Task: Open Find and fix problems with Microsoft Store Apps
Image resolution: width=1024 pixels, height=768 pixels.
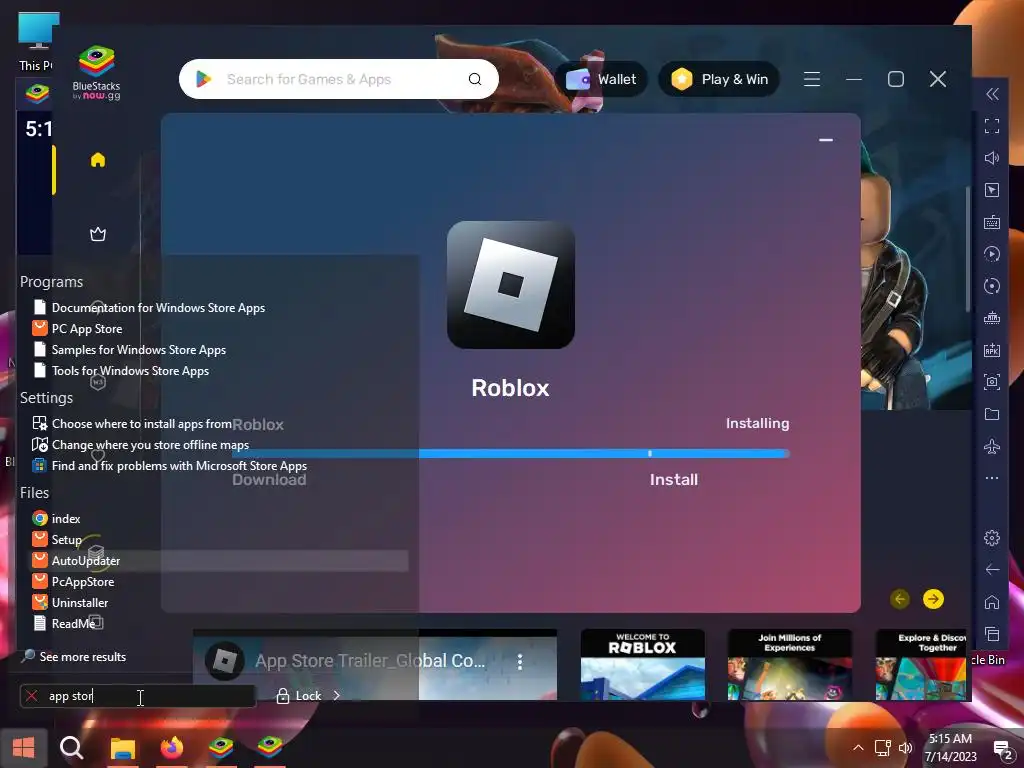Action: tap(179, 466)
